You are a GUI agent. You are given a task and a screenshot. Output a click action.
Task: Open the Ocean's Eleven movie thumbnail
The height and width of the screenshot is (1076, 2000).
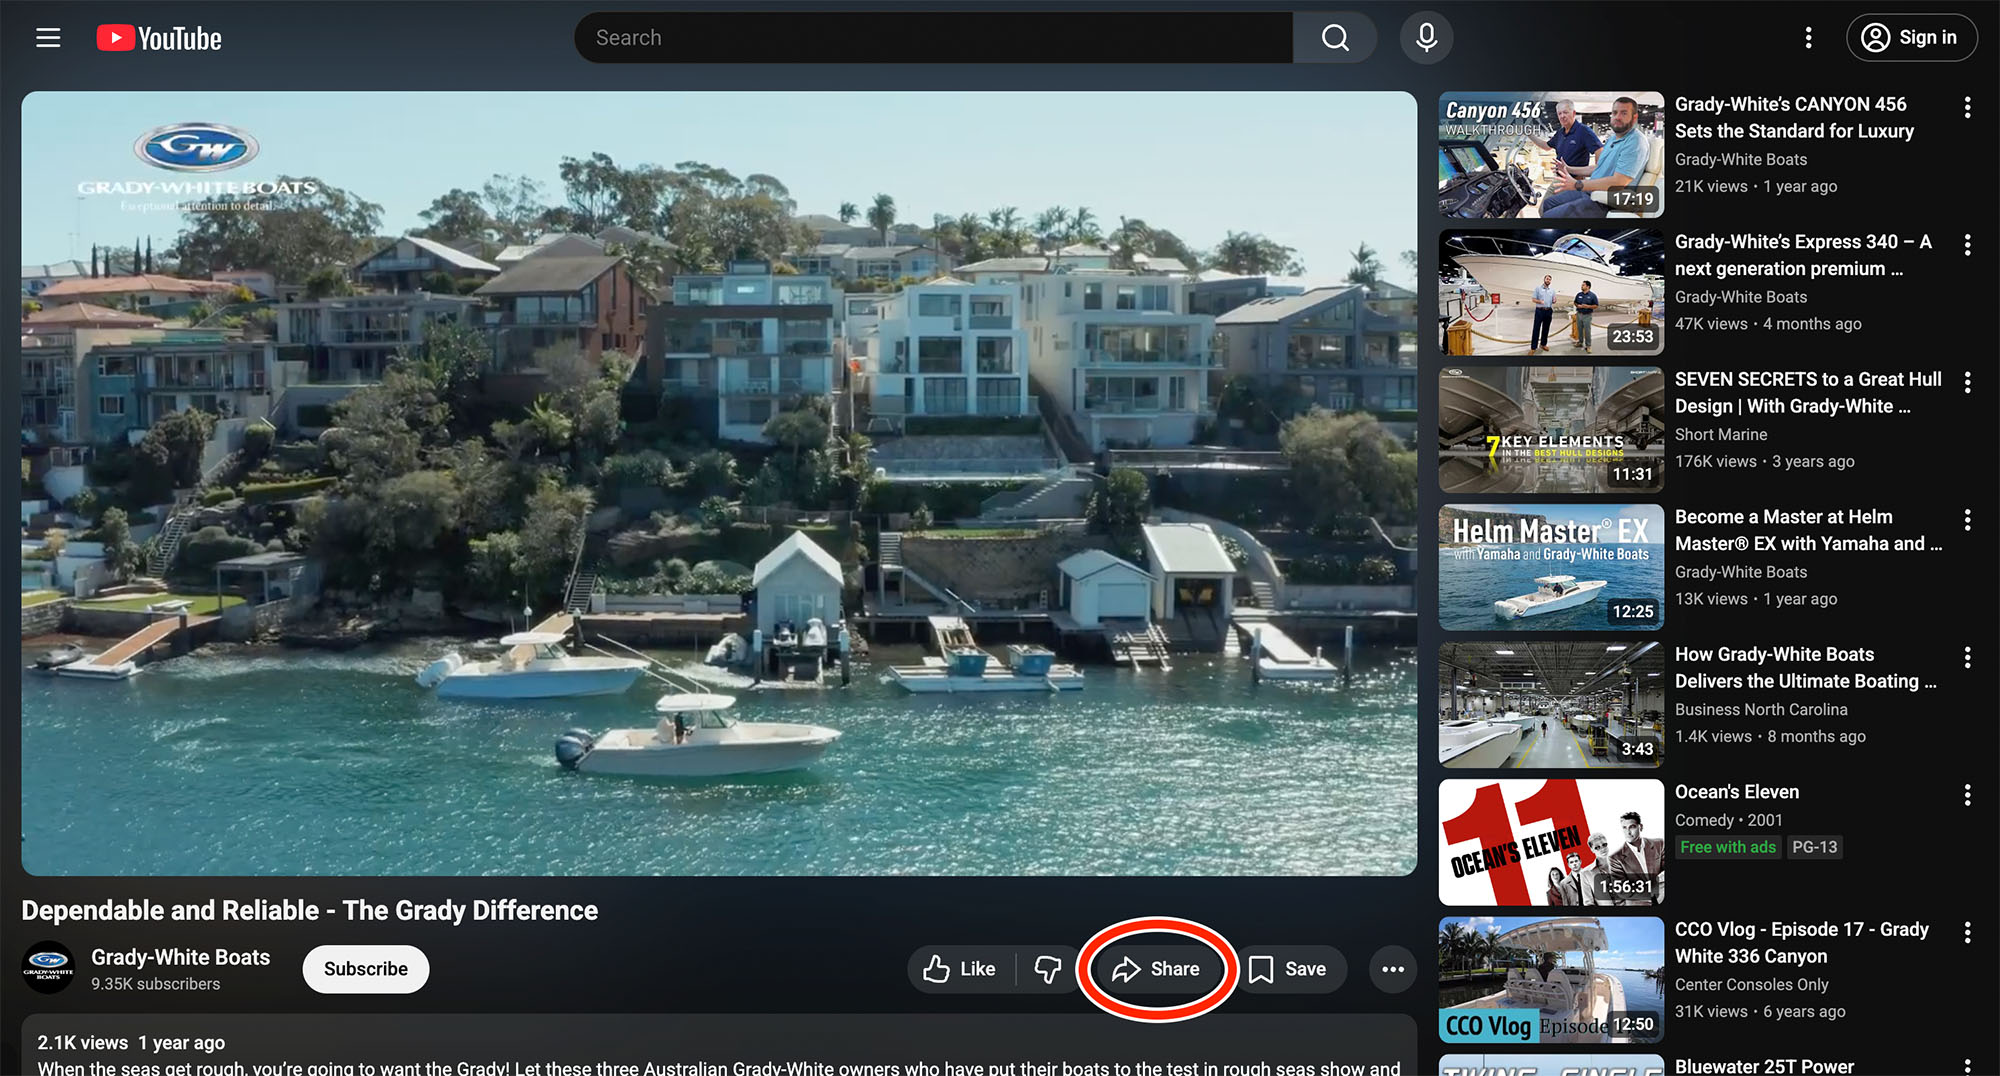pyautogui.click(x=1551, y=842)
